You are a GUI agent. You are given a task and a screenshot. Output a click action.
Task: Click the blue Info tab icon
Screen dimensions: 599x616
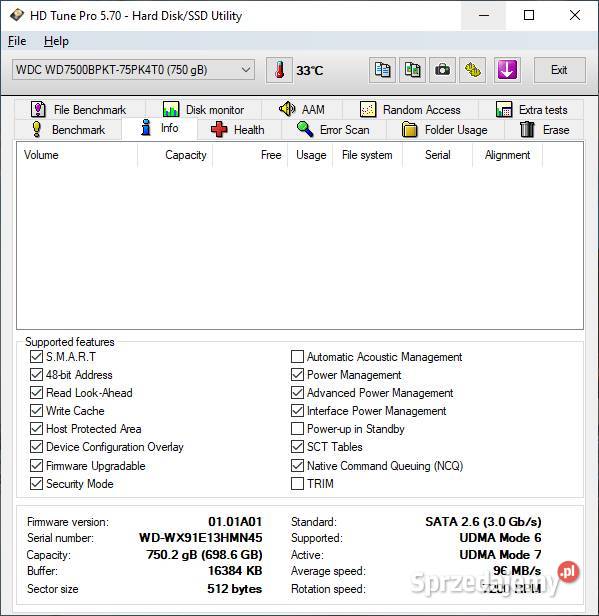pyautogui.click(x=146, y=128)
